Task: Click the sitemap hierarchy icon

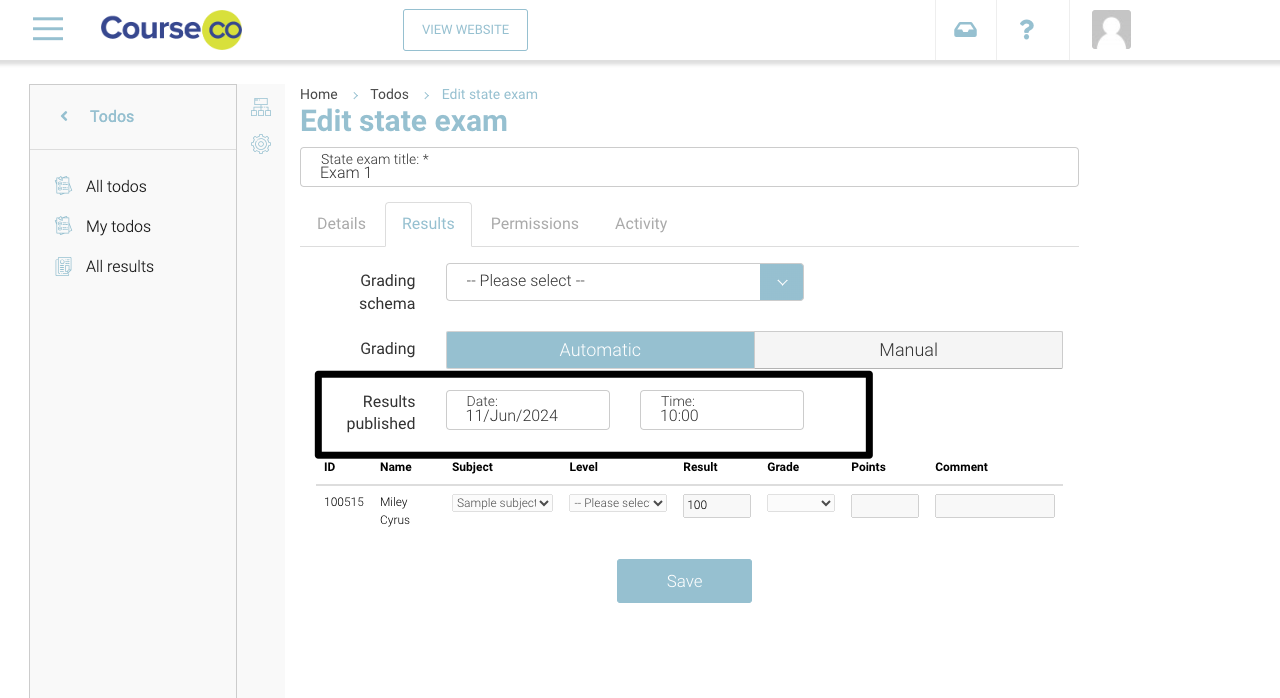Action: 261,107
